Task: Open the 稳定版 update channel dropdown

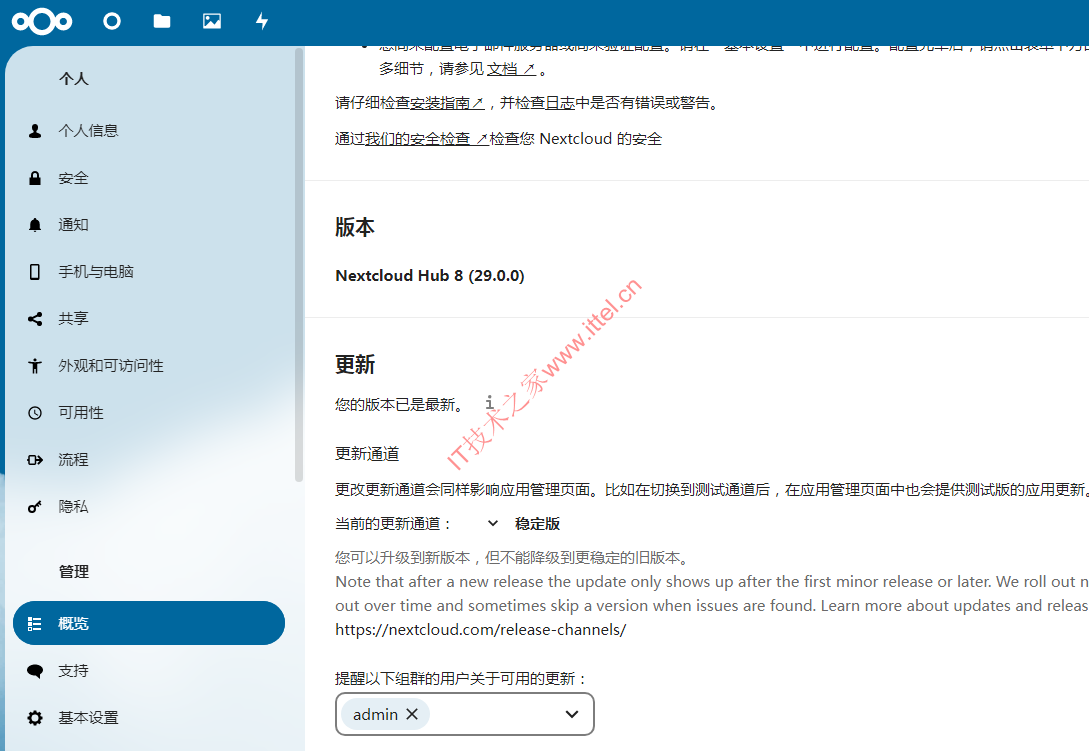Action: pos(524,523)
